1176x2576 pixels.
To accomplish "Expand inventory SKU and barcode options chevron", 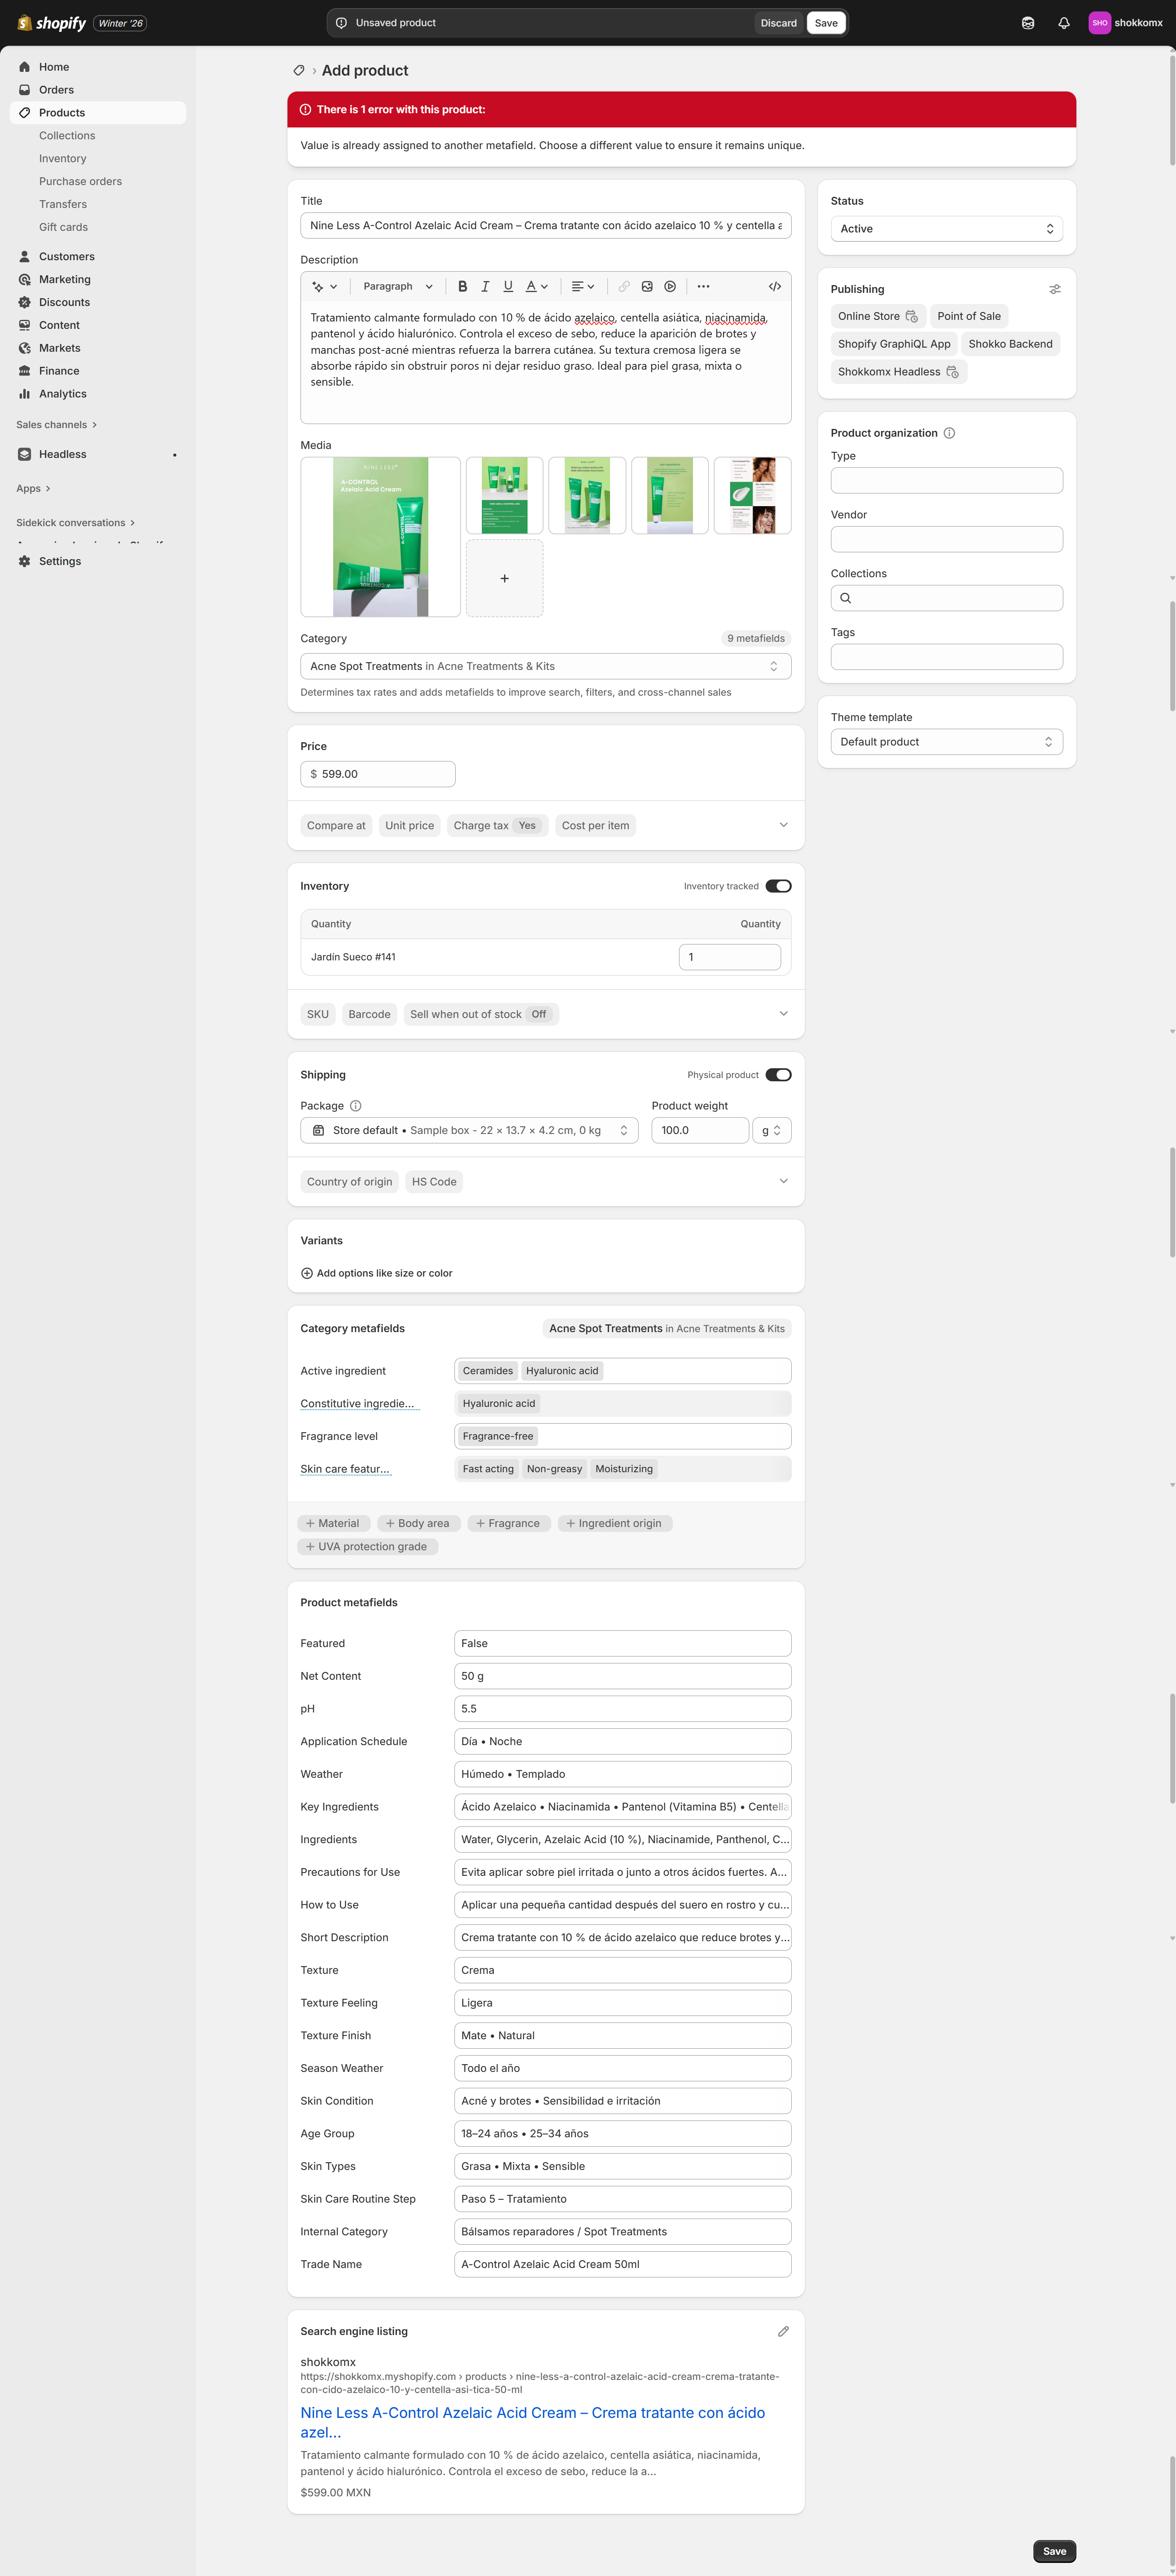I will (783, 1014).
